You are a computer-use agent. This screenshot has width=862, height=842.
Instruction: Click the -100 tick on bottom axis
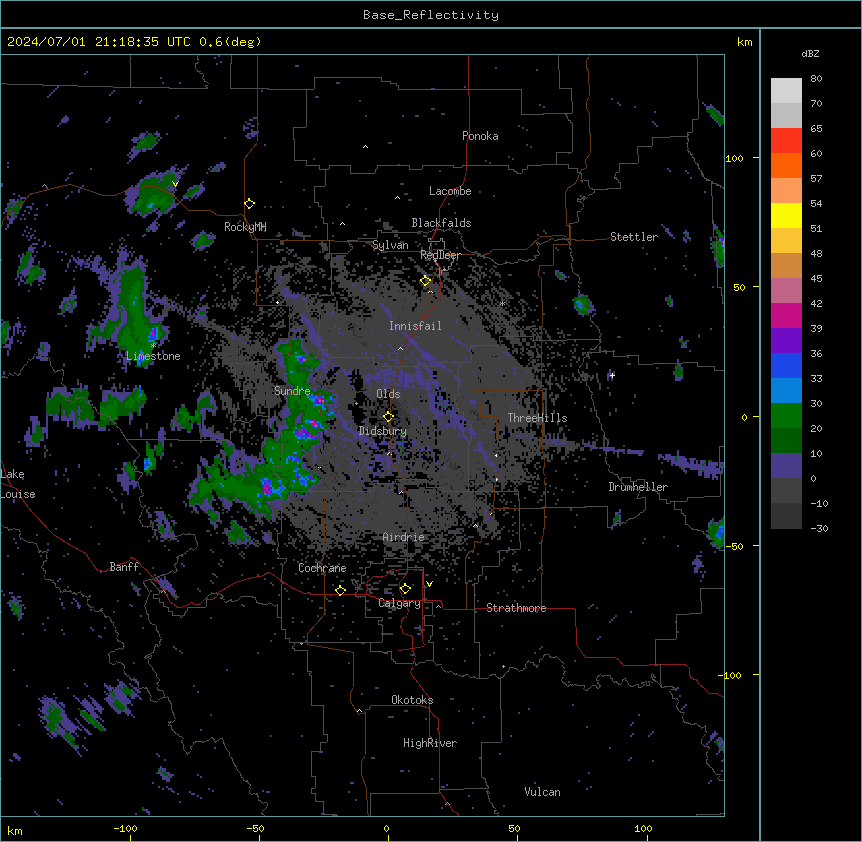[x=125, y=828]
